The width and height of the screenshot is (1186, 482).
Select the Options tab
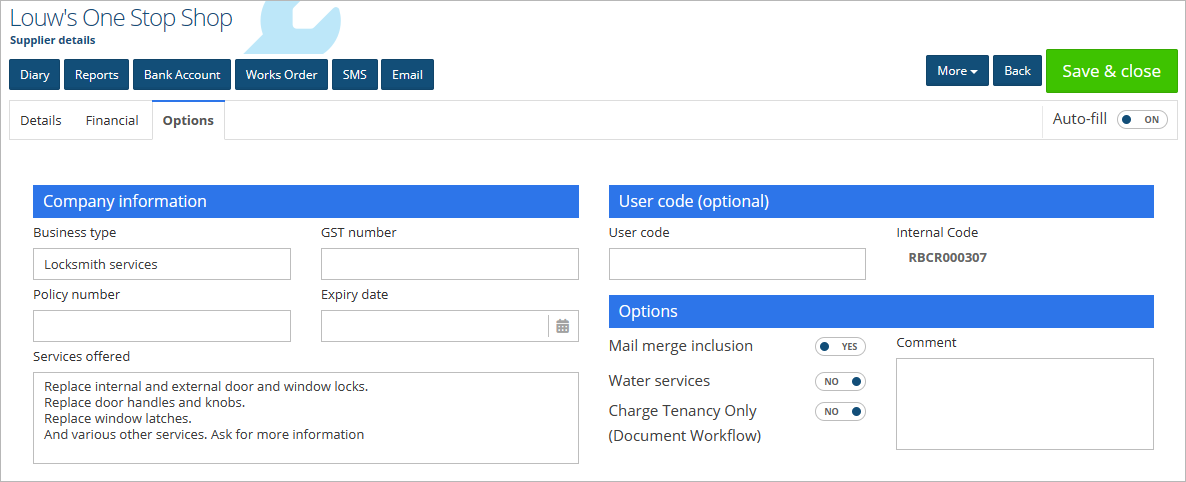point(188,120)
